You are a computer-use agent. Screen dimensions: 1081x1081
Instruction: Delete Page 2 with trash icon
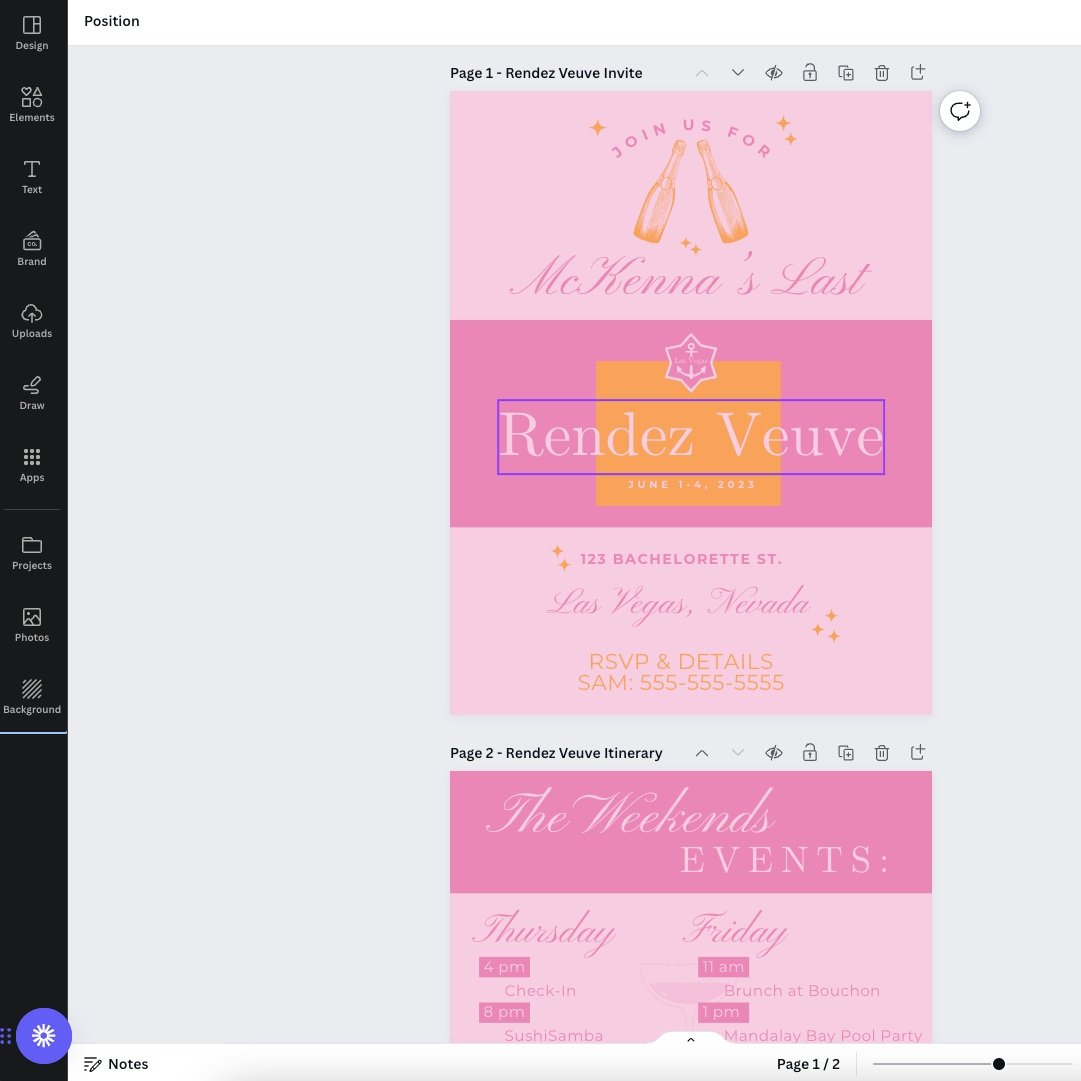(882, 753)
